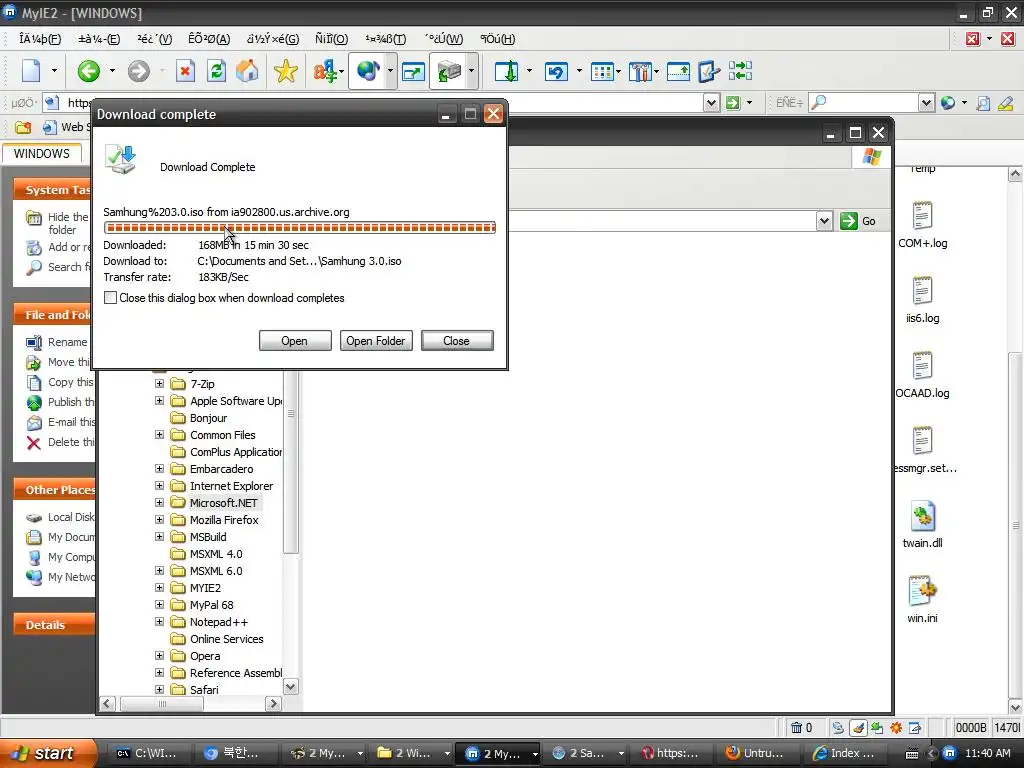Click the status bar orange gear icon
The image size is (1024, 768).
[896, 728]
